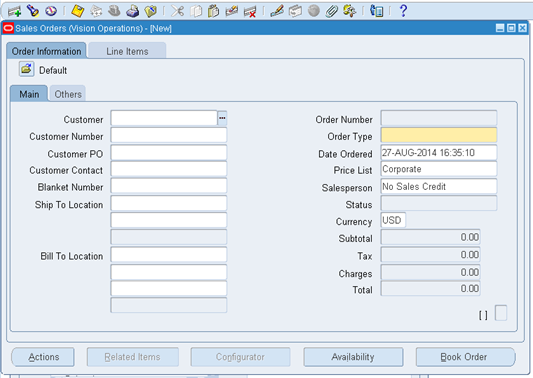Switch to the Order Information tab
533x378 pixels.
[x=46, y=51]
